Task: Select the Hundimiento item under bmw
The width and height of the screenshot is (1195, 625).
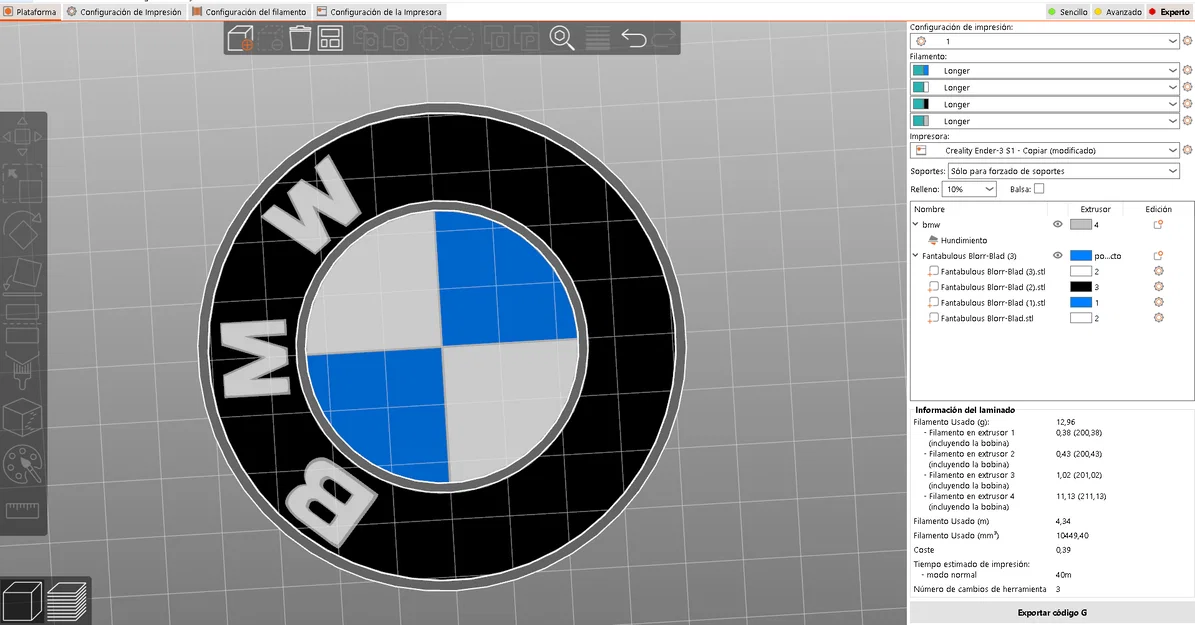Action: [963, 240]
